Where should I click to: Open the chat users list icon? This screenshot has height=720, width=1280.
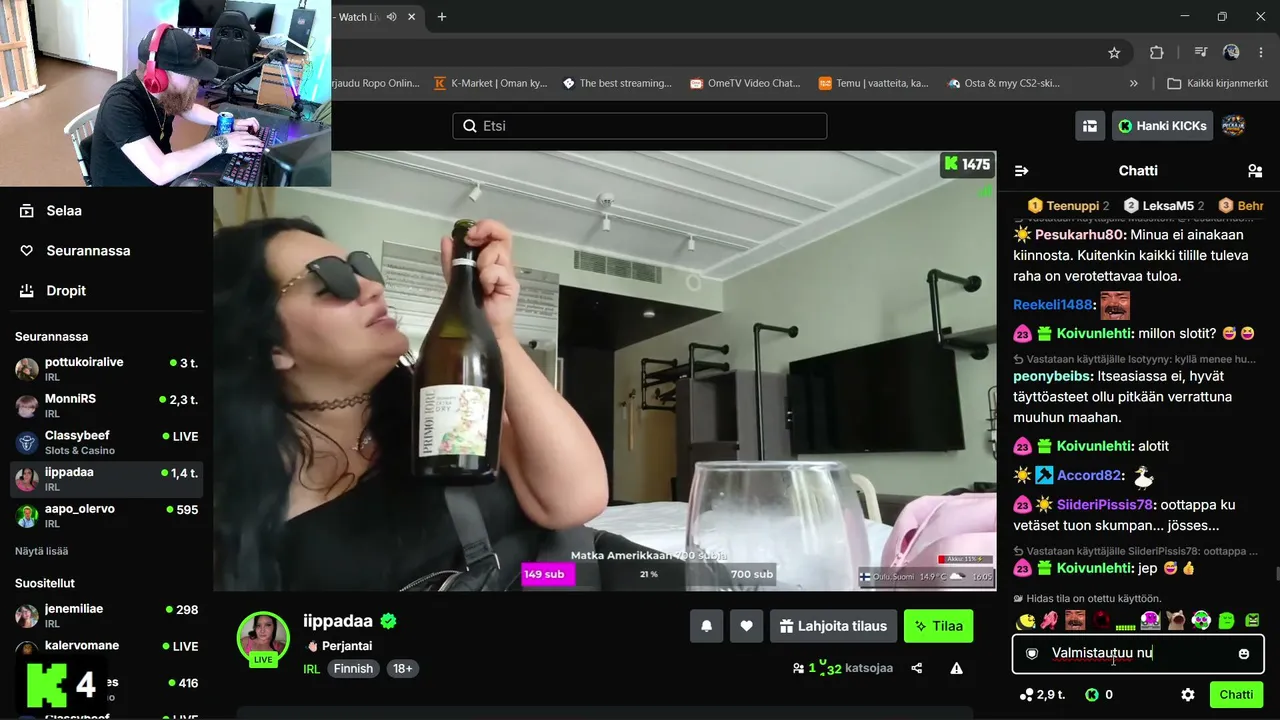(1255, 171)
